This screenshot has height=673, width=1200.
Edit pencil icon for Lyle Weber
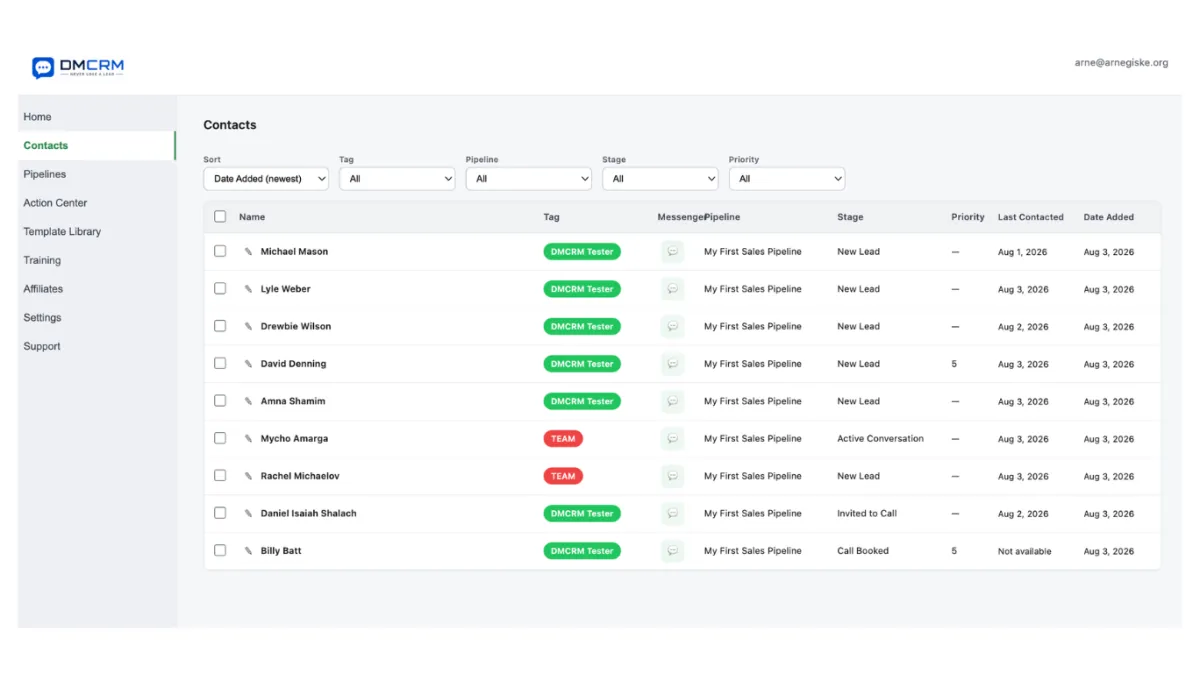(249, 289)
